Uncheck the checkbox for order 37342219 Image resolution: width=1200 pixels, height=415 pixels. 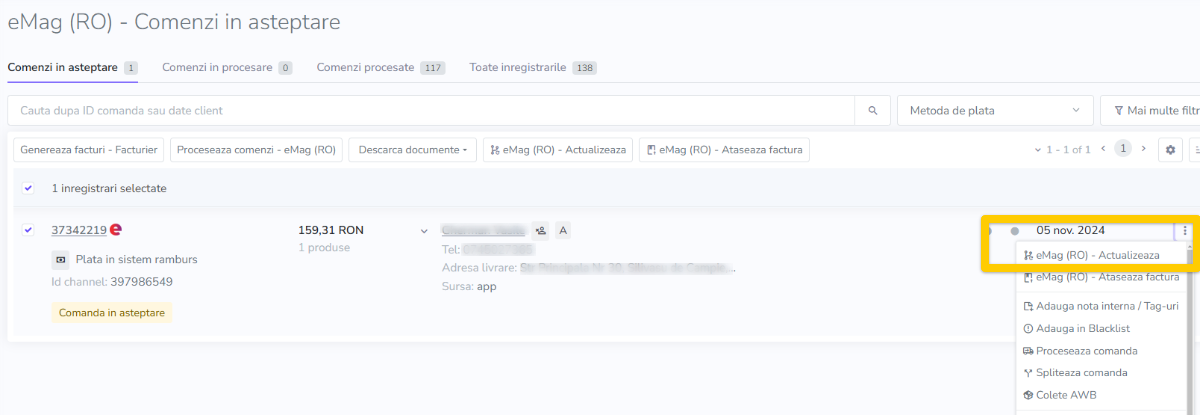tap(28, 230)
